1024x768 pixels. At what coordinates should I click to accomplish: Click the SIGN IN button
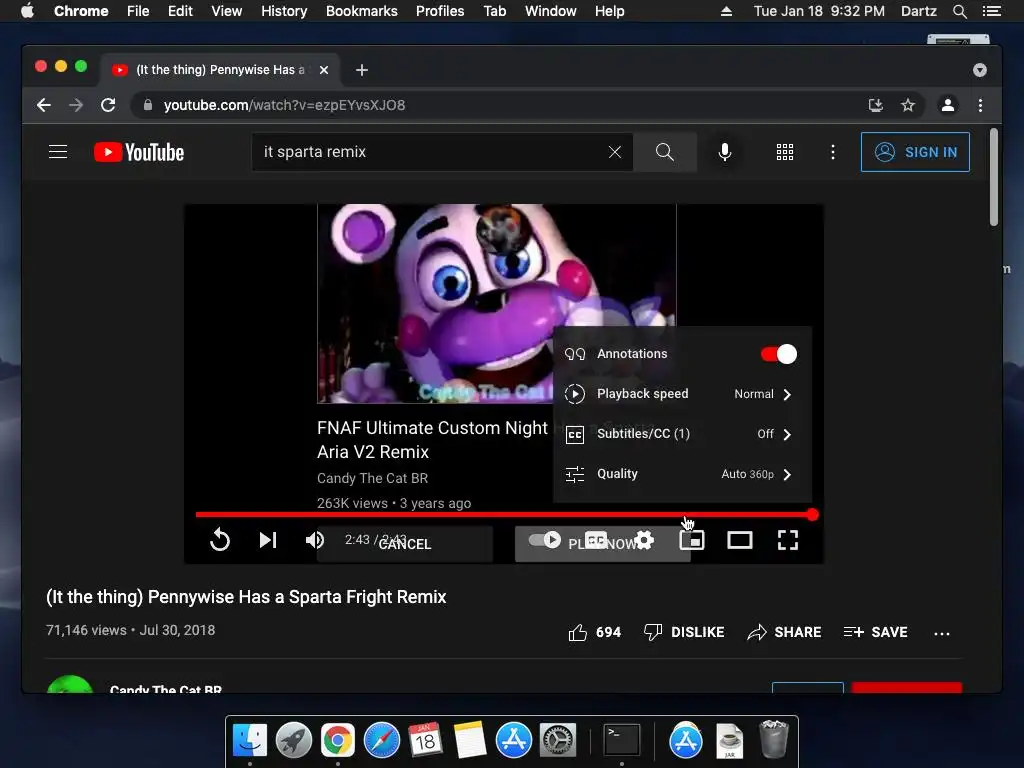915,152
